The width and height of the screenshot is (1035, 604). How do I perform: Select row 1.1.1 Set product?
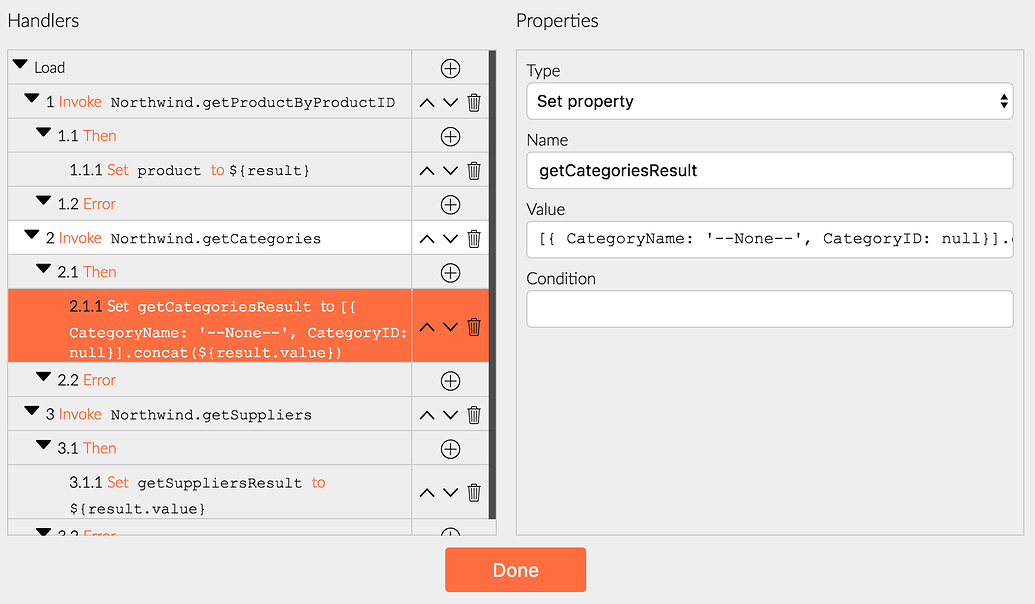click(x=210, y=170)
